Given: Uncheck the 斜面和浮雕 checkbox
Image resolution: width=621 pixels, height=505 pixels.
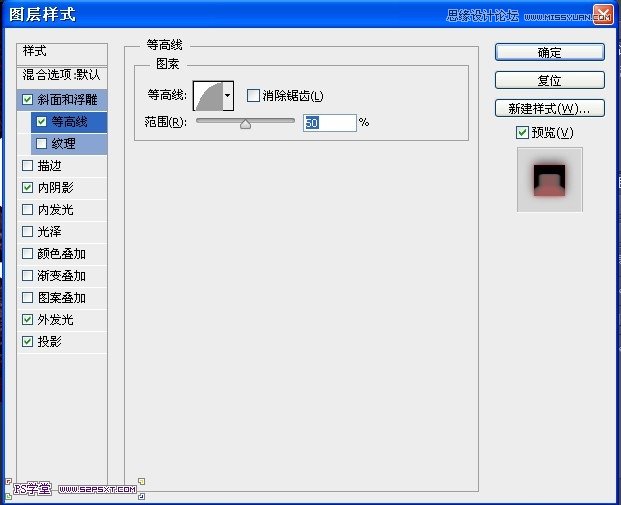Looking at the screenshot, I should click(x=27, y=99).
